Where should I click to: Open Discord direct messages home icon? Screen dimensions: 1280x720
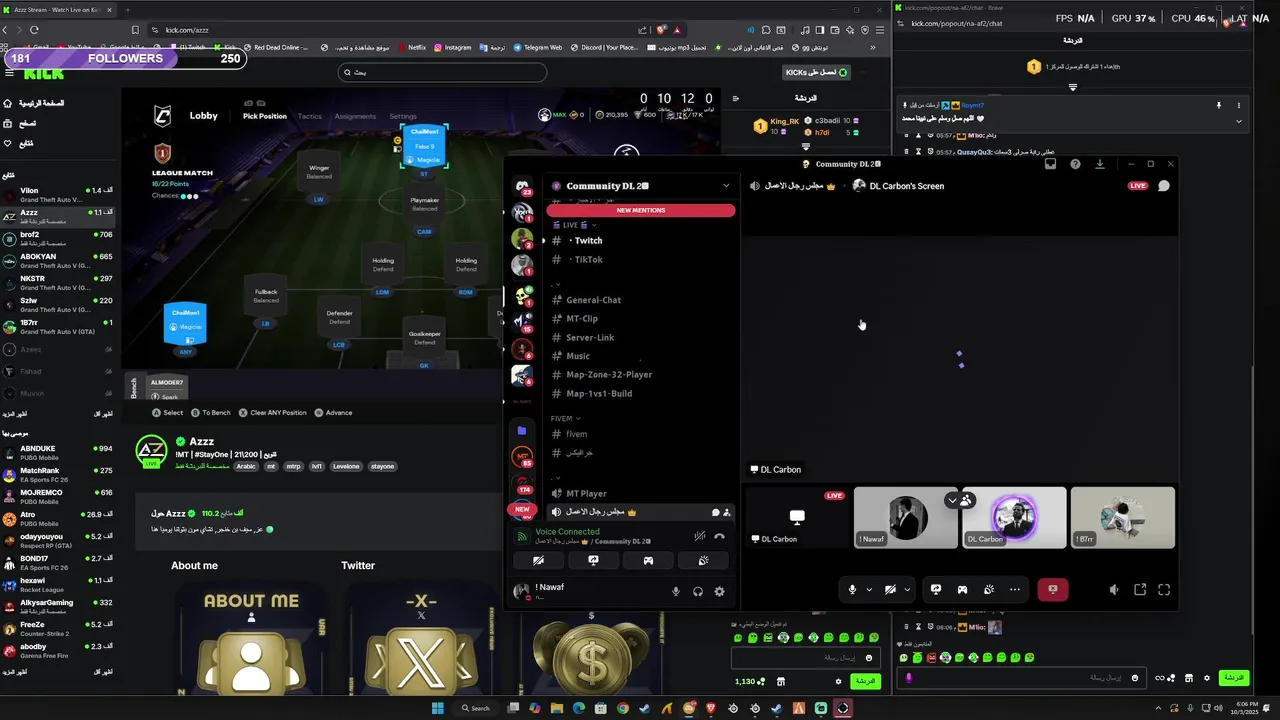[x=522, y=186]
